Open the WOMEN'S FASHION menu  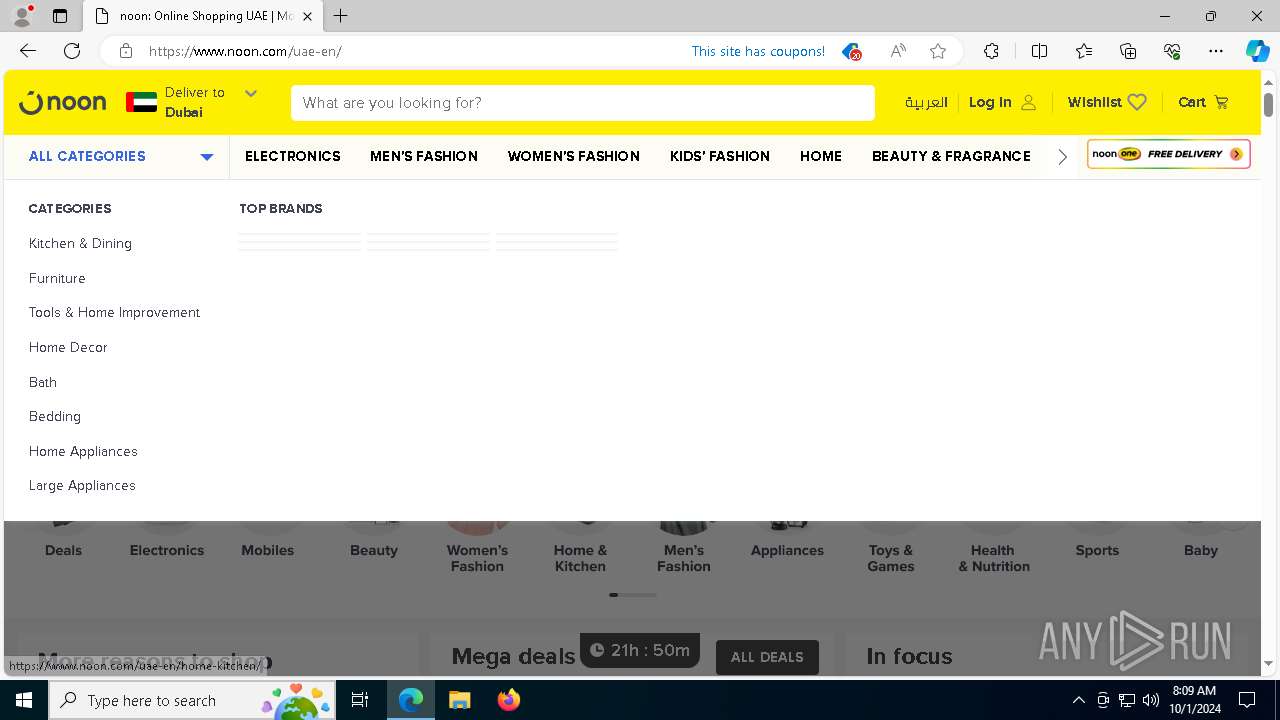[x=574, y=156]
